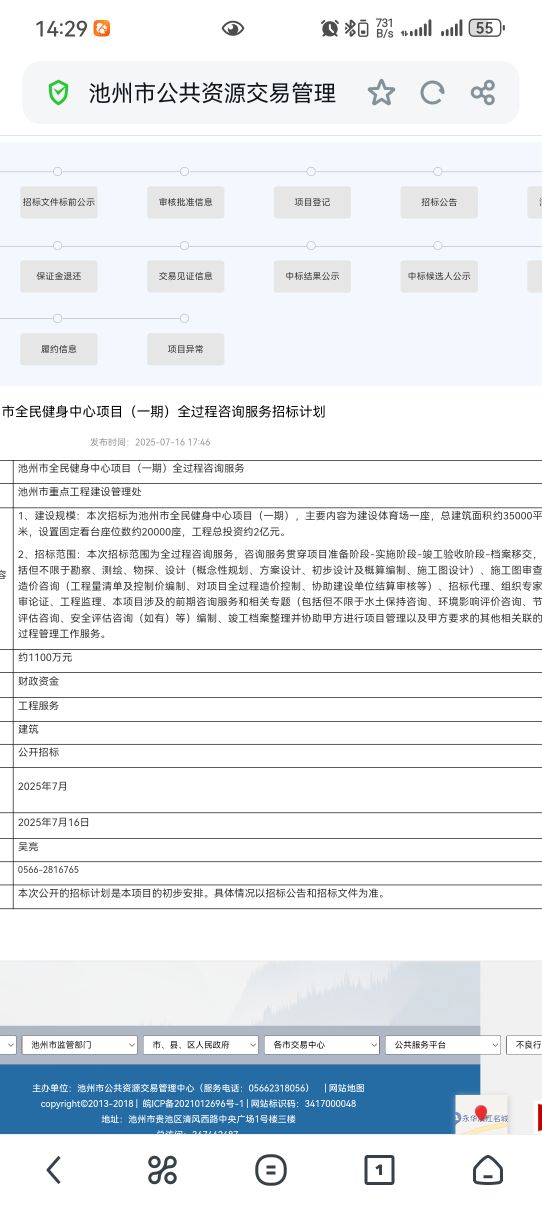Expand the 市、县、区人民政府 dropdown
Viewport: 542px width, 1206px height.
pos(201,1044)
